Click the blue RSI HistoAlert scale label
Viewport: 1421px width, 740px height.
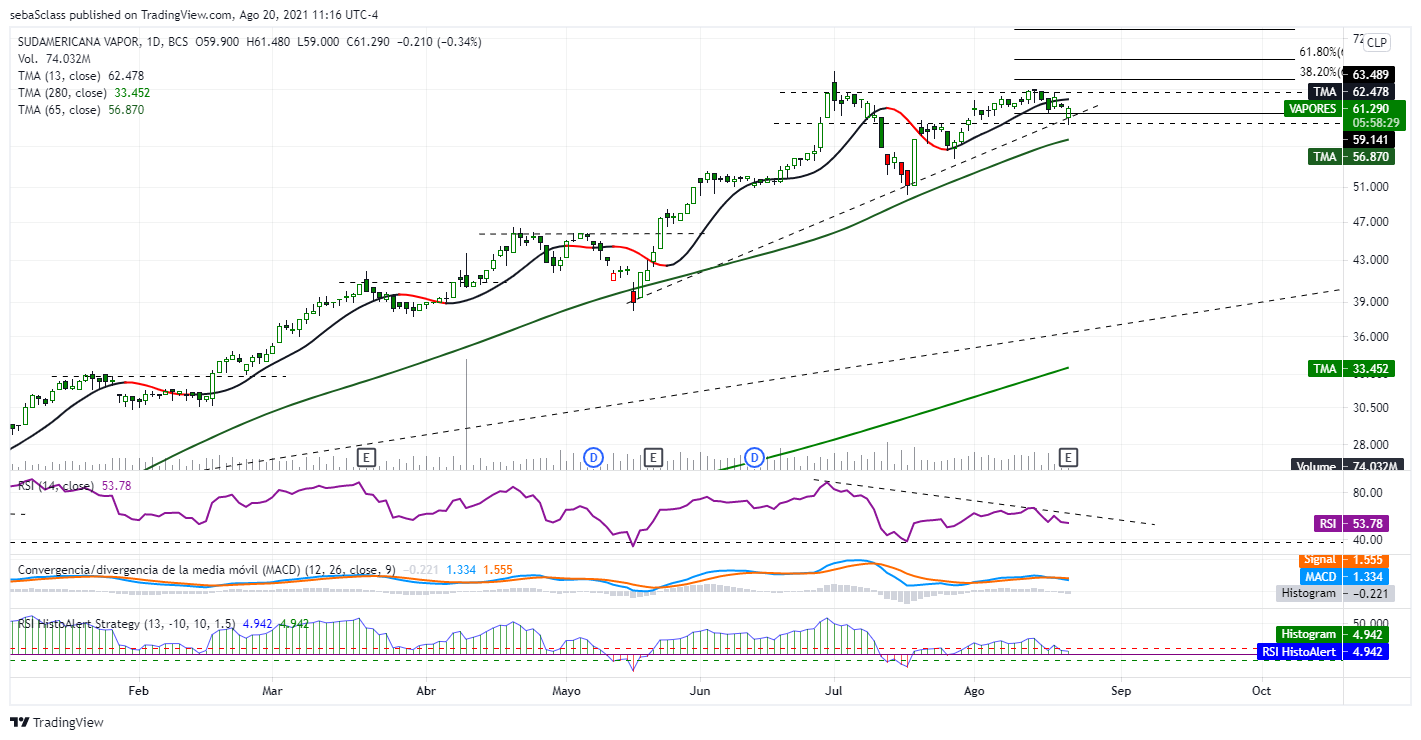tap(1324, 652)
